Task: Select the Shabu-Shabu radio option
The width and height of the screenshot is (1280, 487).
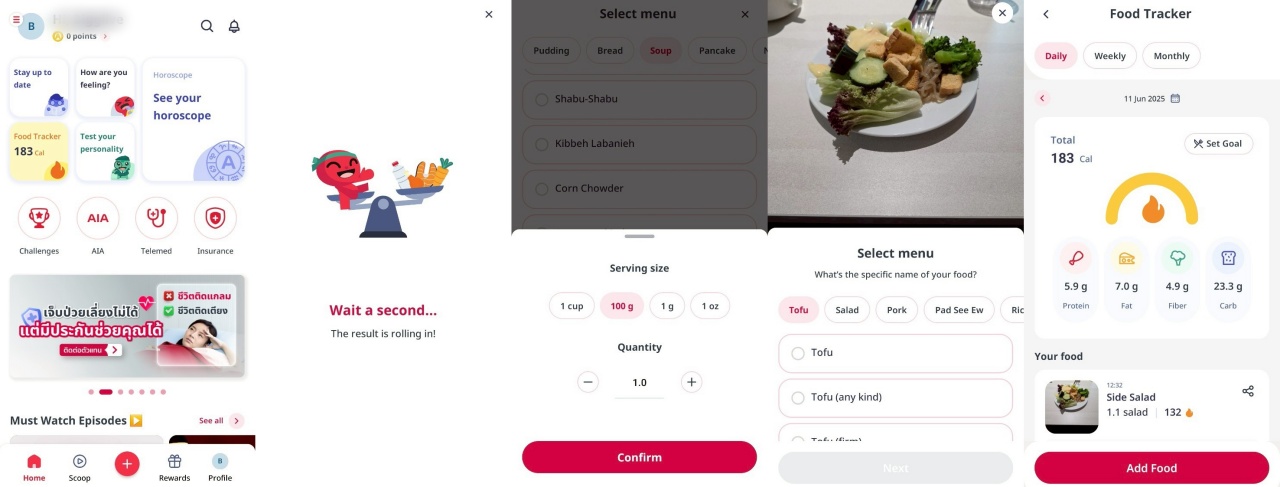Action: [542, 99]
